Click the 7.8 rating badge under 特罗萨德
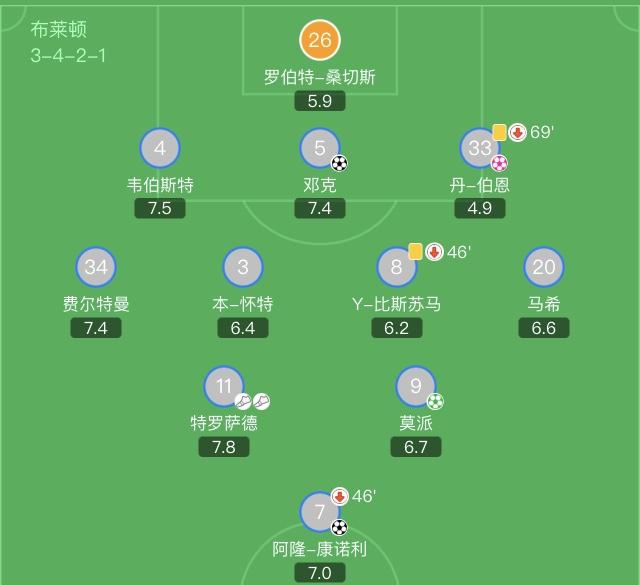 [x=224, y=447]
